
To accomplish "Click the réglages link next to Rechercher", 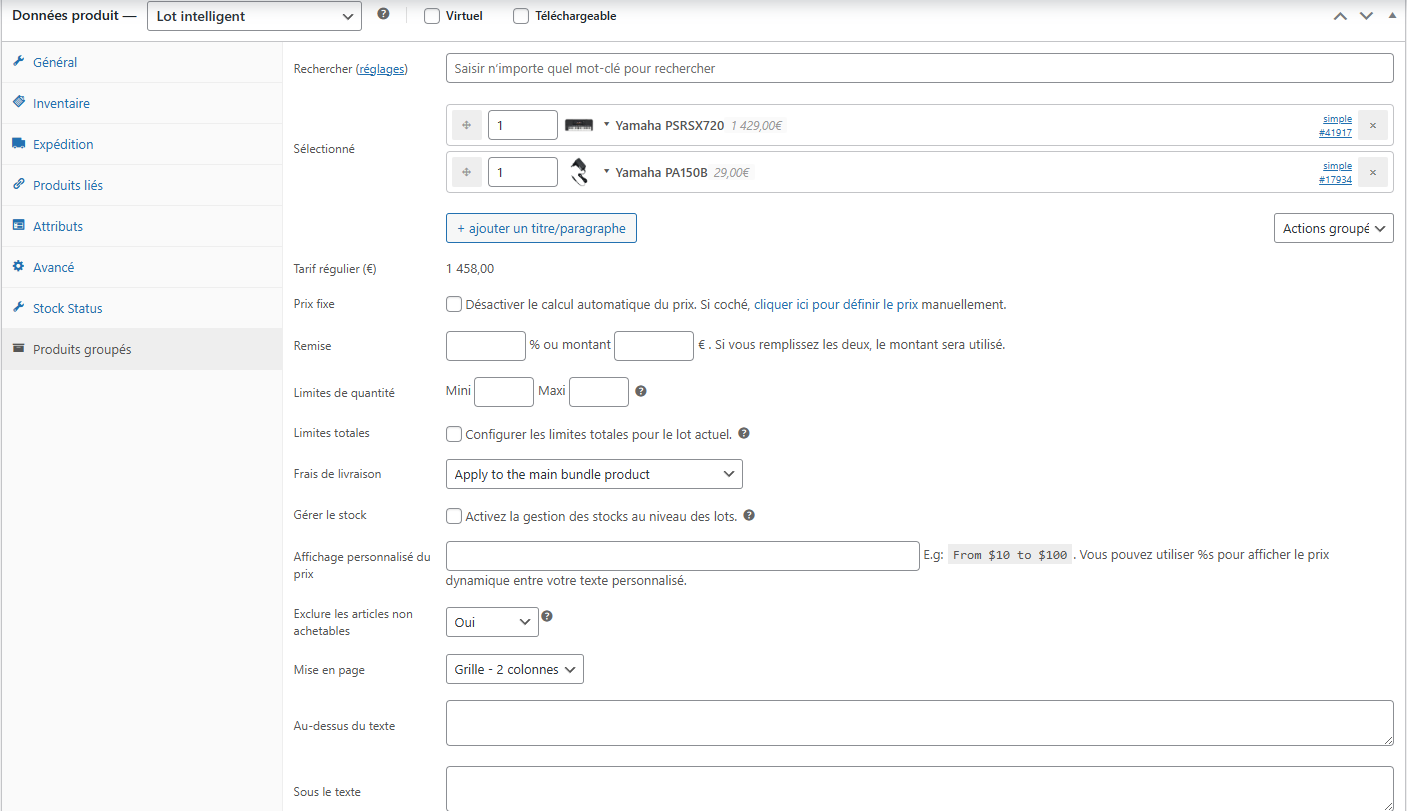I will pyautogui.click(x=382, y=69).
